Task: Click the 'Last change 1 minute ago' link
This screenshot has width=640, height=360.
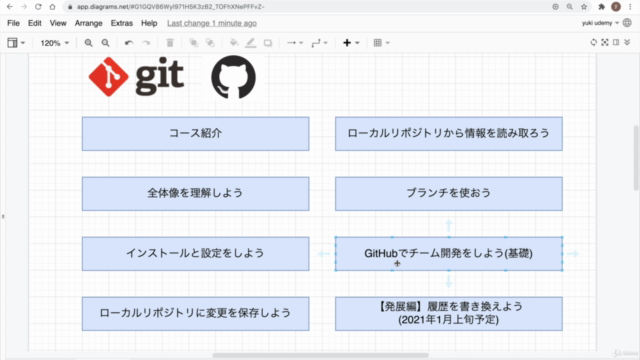Action: [x=212, y=23]
